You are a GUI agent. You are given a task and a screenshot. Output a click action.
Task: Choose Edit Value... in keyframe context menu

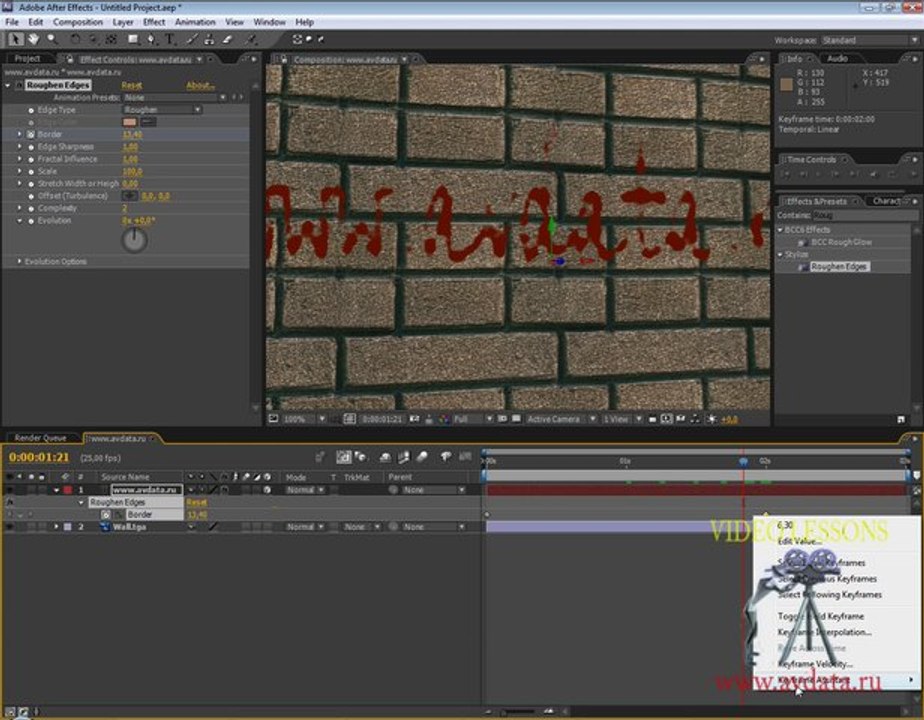point(799,541)
